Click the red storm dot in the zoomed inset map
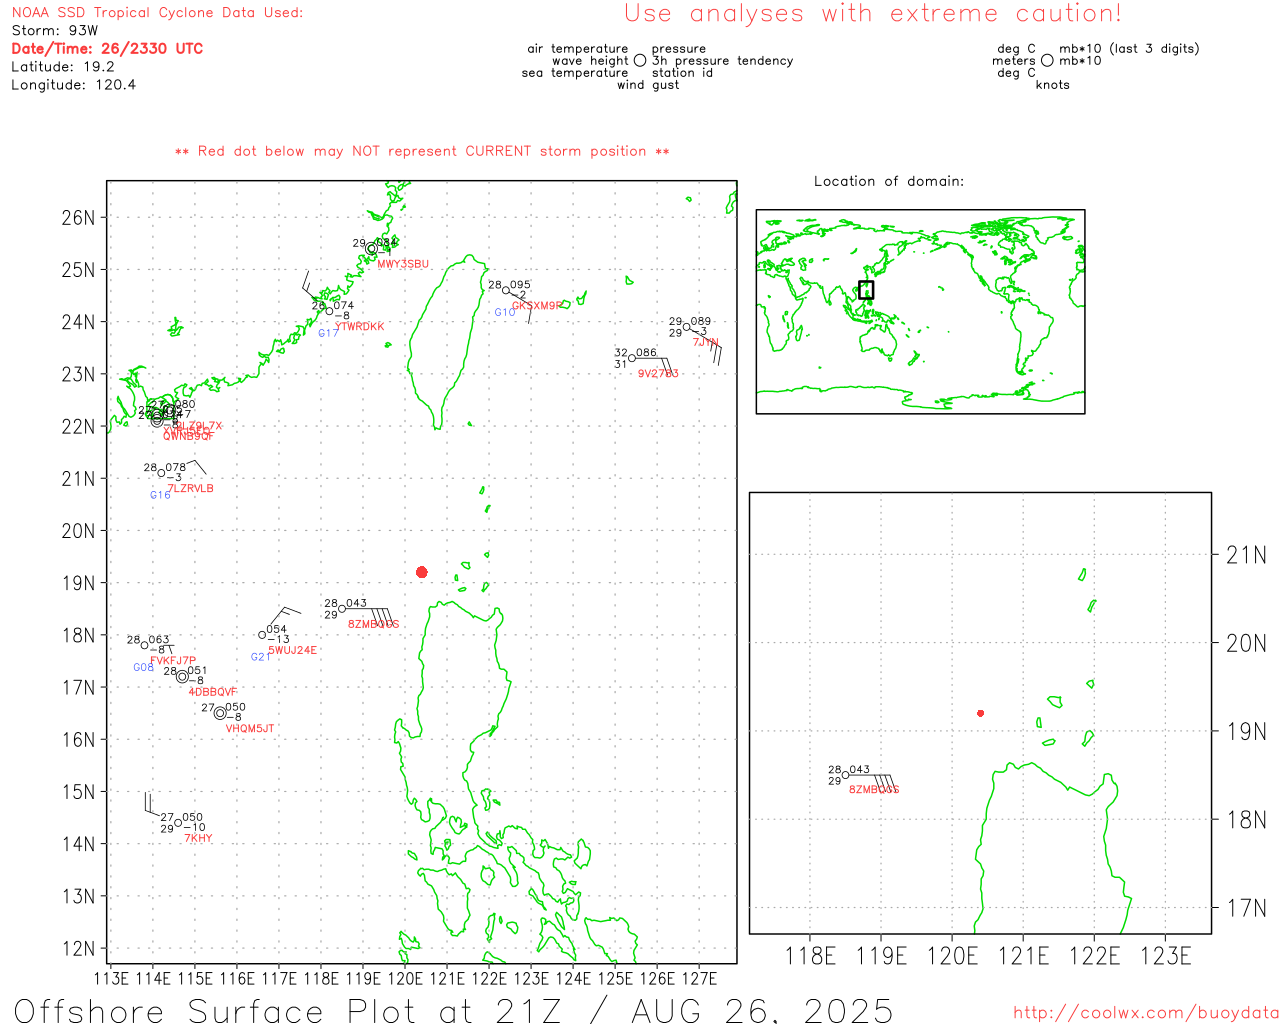This screenshot has height=1024, width=1280. tap(980, 713)
